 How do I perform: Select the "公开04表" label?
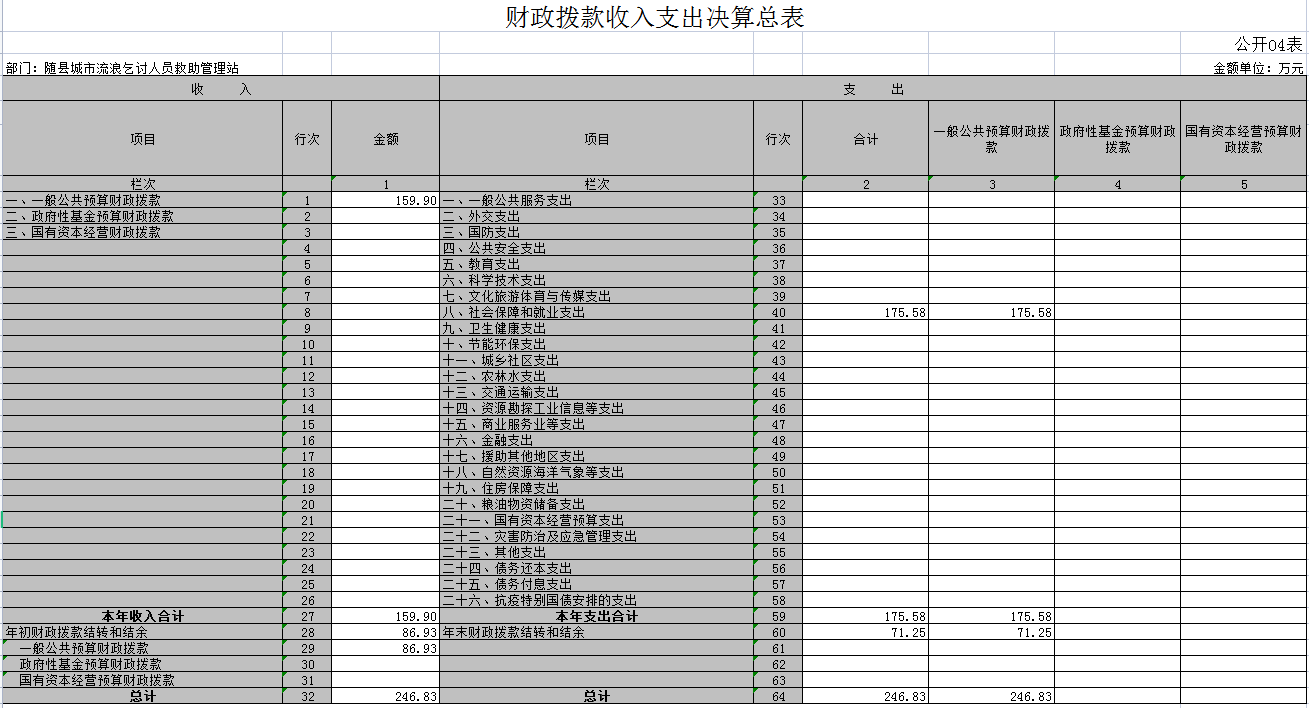[1268, 45]
